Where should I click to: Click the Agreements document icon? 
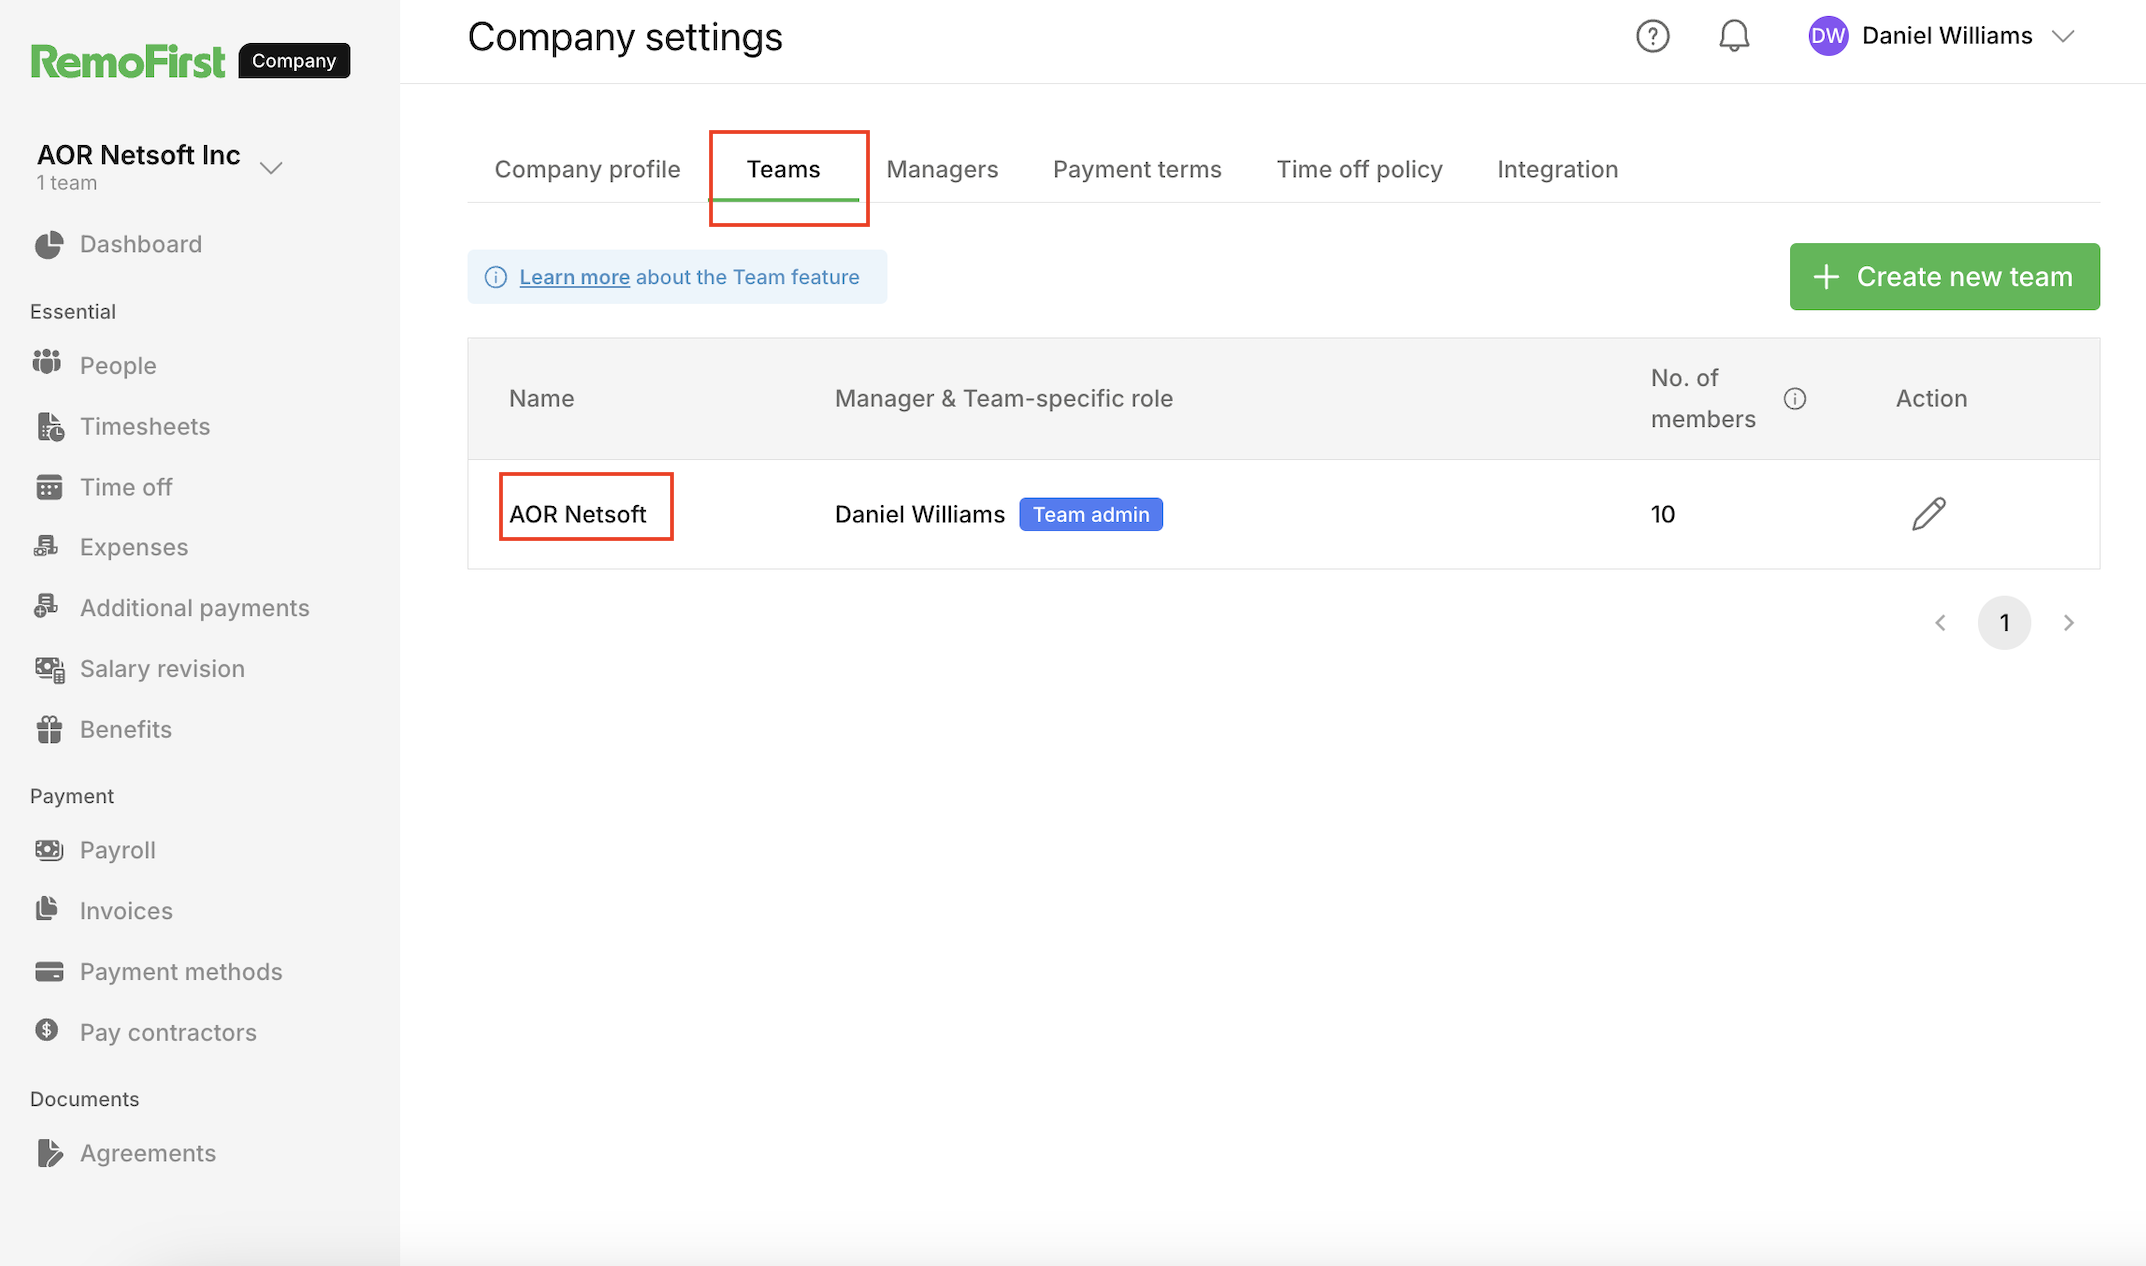(49, 1153)
